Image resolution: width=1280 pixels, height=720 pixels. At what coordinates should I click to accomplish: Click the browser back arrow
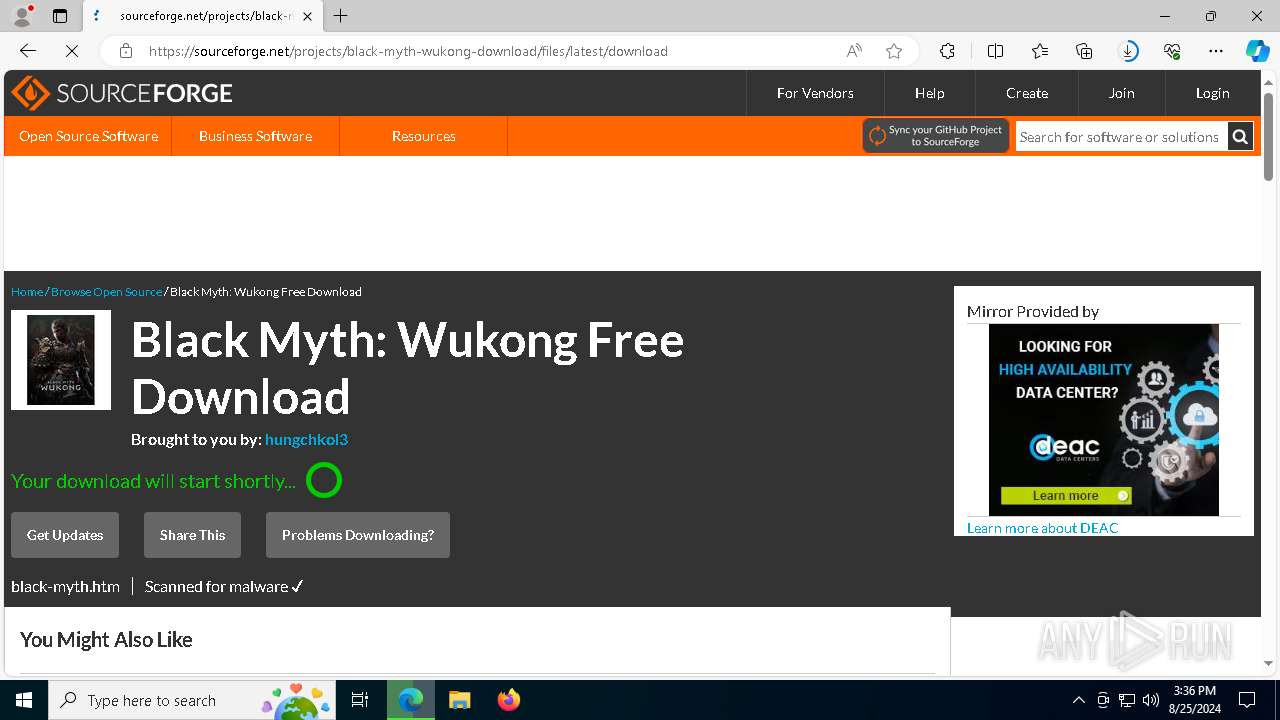pyautogui.click(x=28, y=51)
